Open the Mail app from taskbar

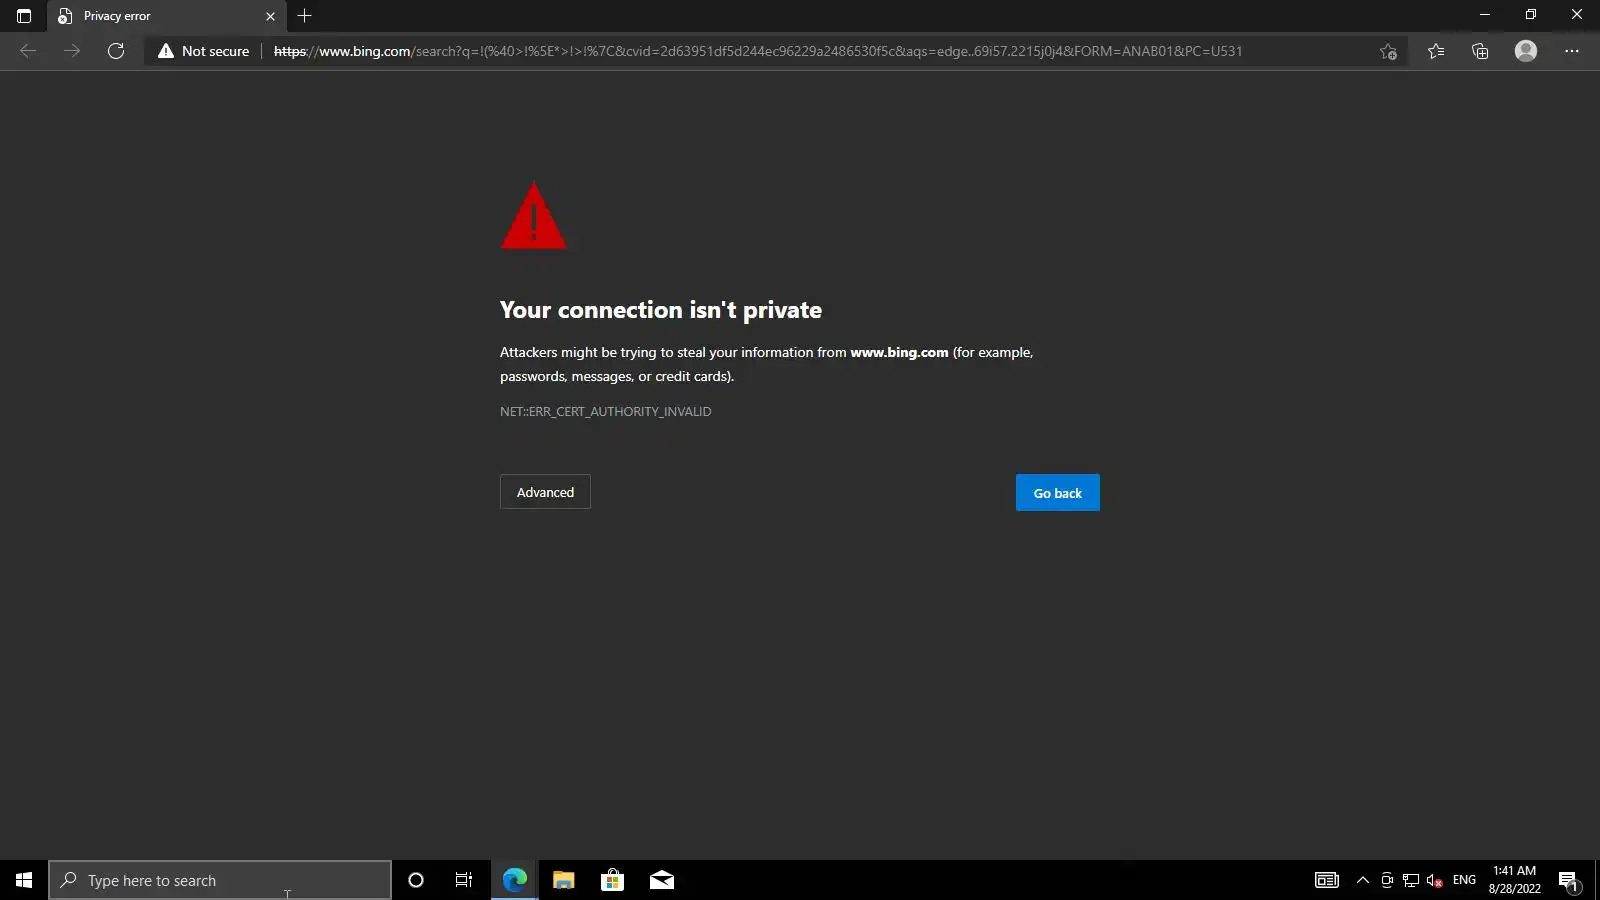[x=661, y=880]
